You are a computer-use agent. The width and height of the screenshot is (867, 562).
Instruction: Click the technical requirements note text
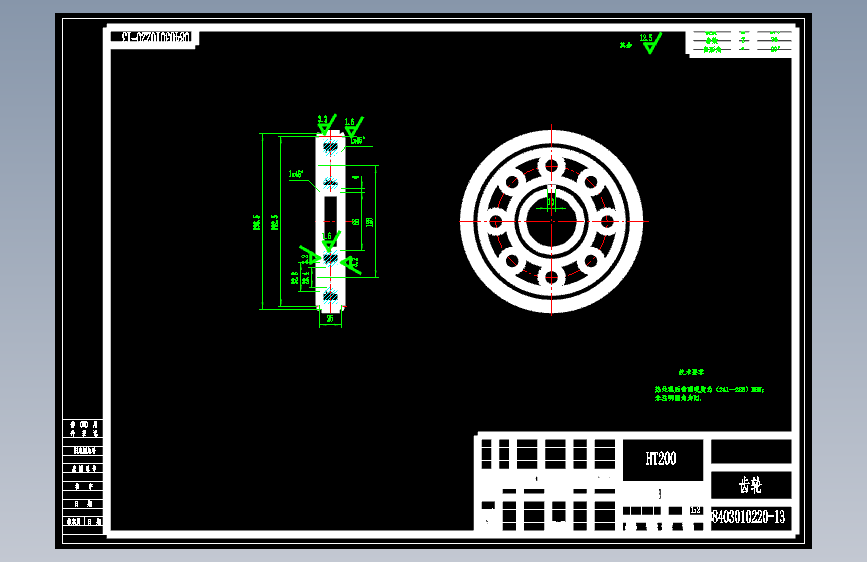709,393
